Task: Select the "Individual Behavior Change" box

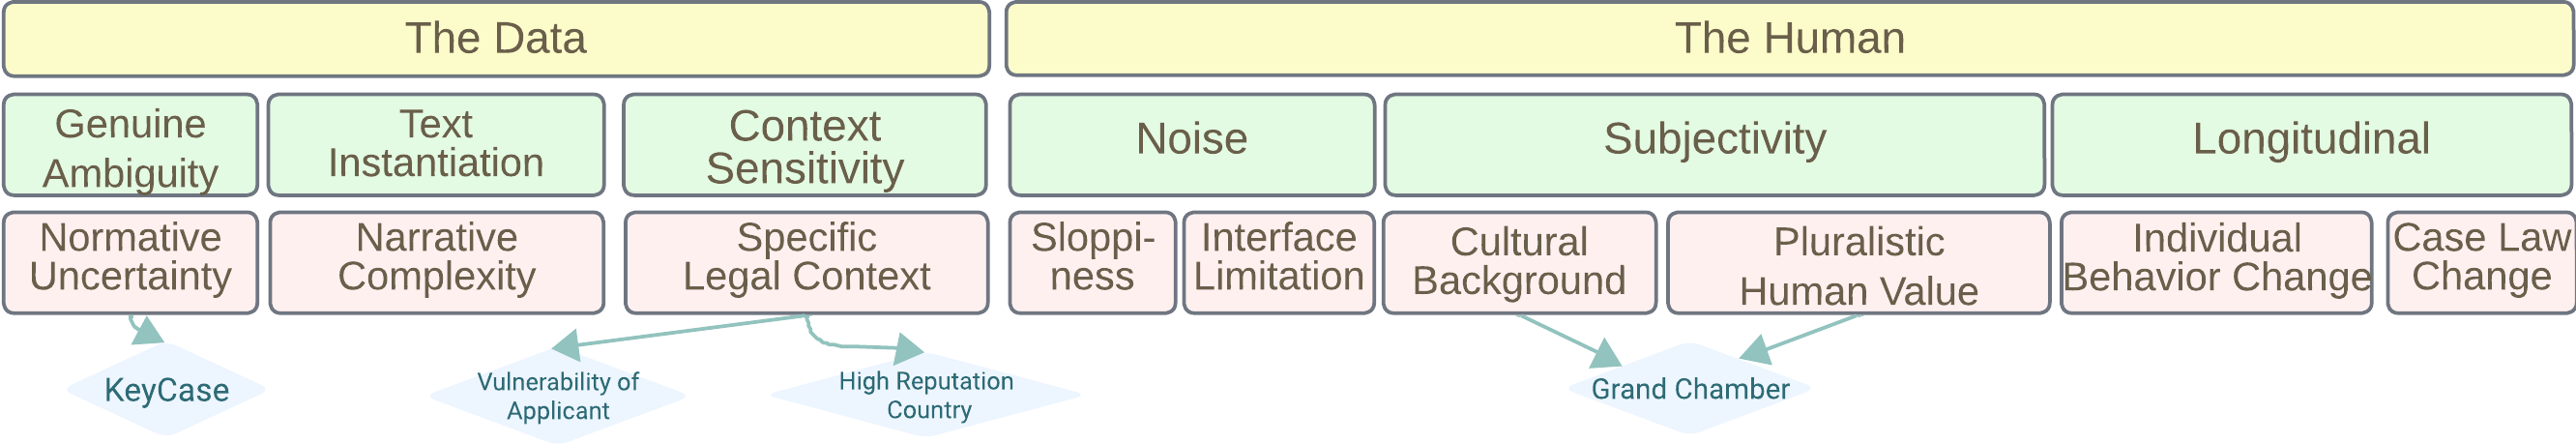Action: tap(2216, 262)
